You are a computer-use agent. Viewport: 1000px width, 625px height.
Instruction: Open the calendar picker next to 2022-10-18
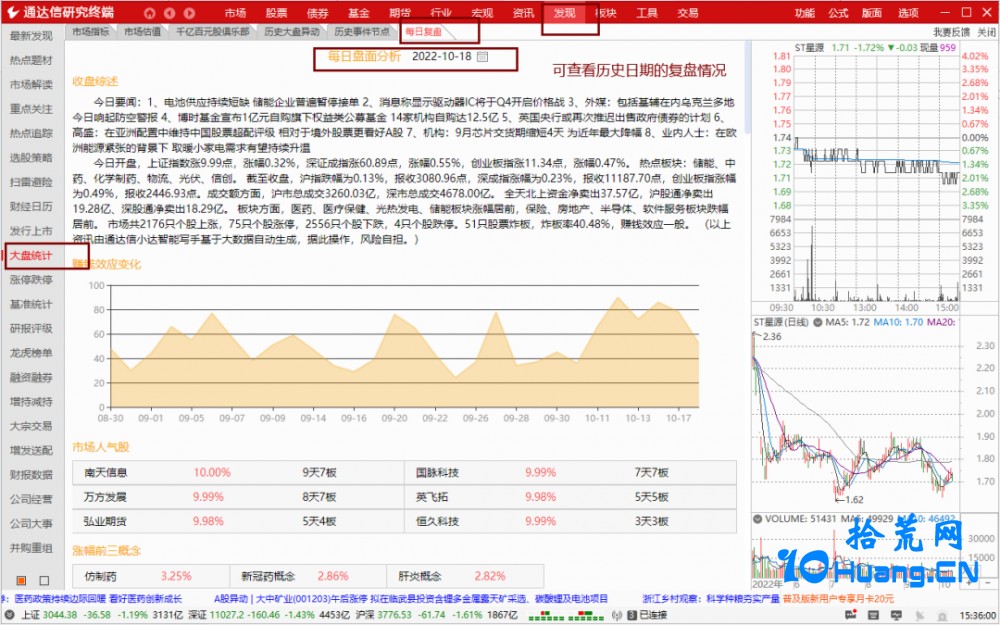point(483,57)
